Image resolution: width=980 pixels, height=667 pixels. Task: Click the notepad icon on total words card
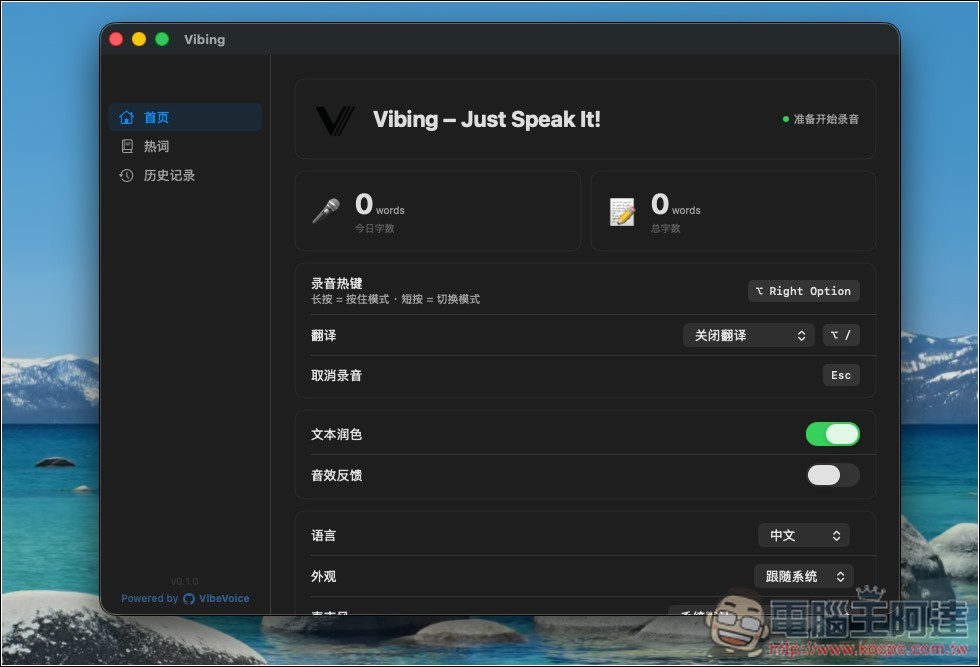621,210
